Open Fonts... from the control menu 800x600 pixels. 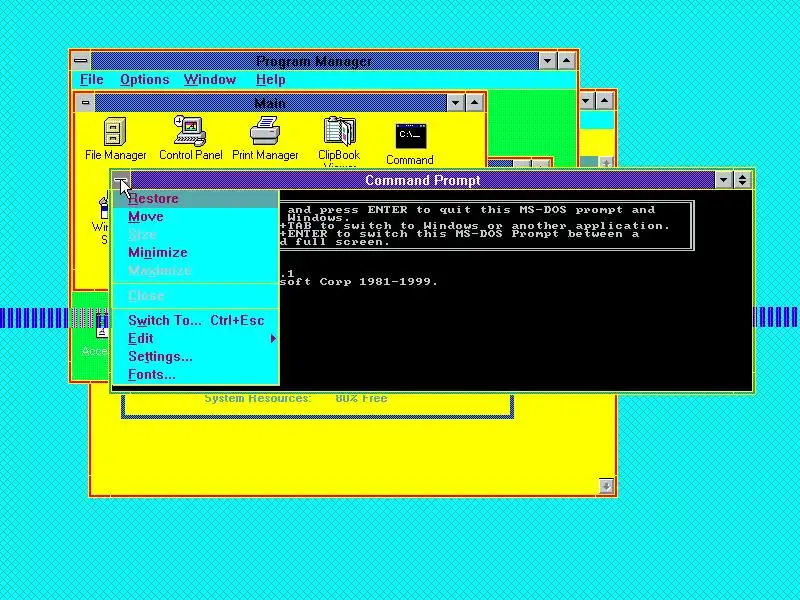click(195, 374)
